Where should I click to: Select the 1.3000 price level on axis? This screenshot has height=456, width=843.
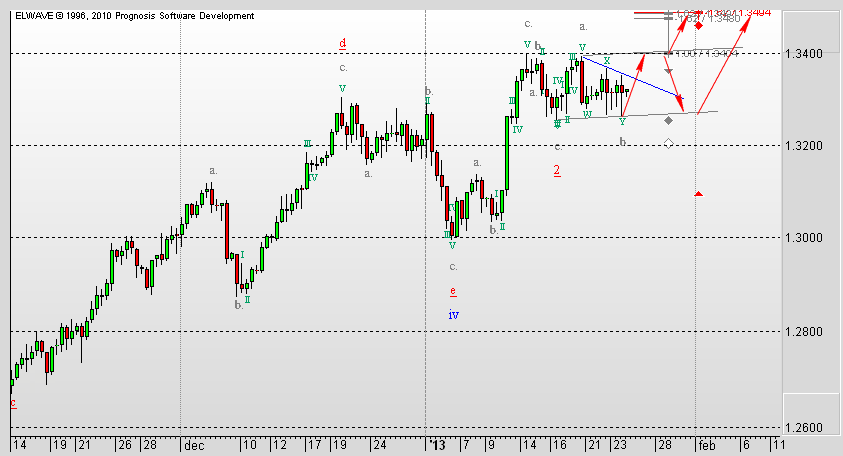[x=808, y=238]
